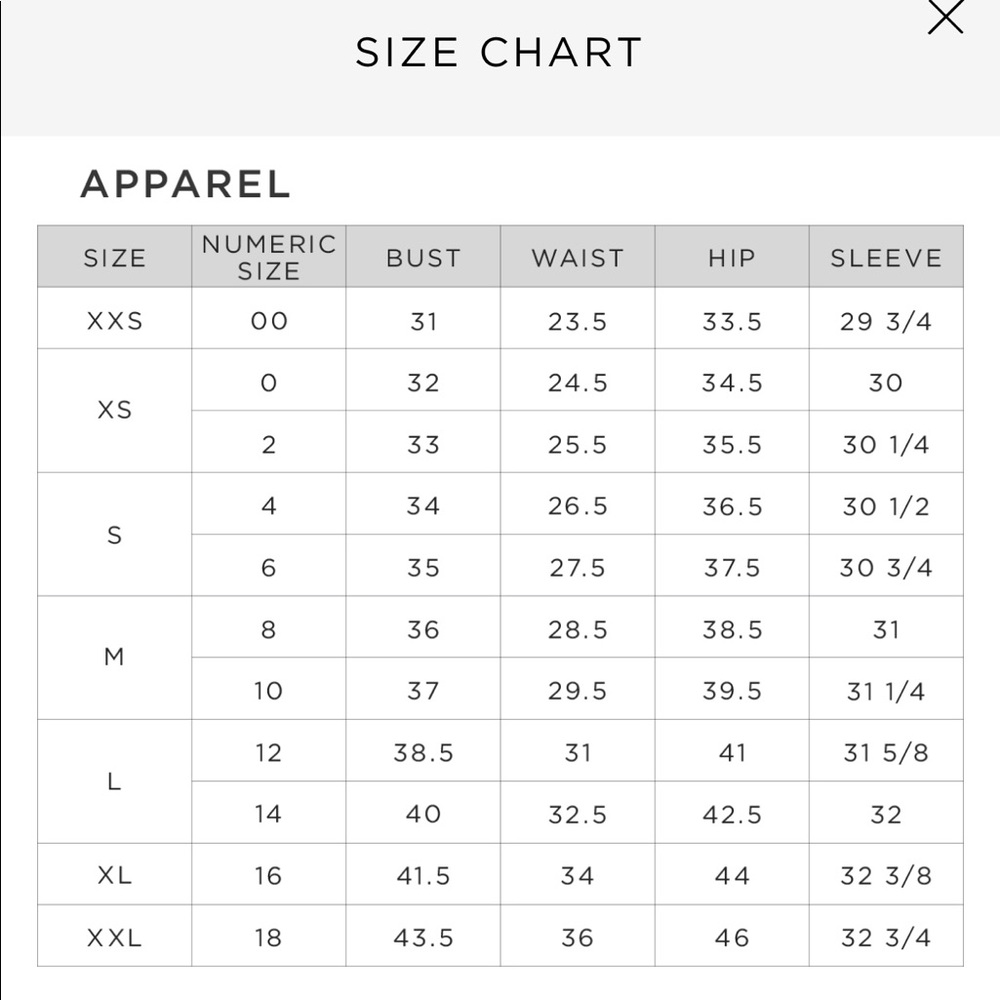Select the BUST column header
The width and height of the screenshot is (1000, 1000).
coord(423,258)
